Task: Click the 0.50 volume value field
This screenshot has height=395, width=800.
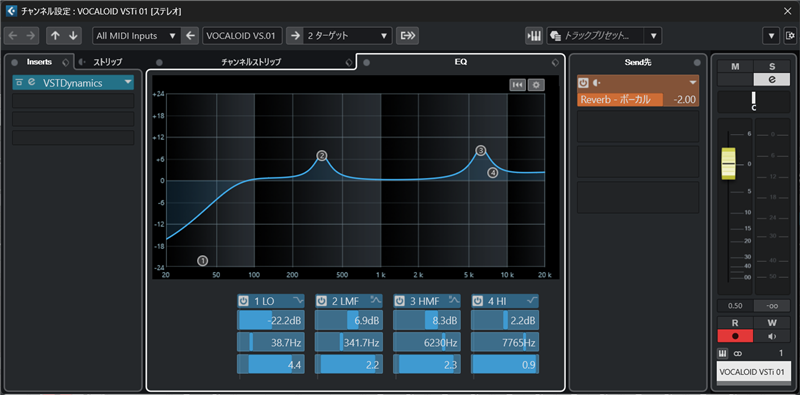Action: pos(735,306)
